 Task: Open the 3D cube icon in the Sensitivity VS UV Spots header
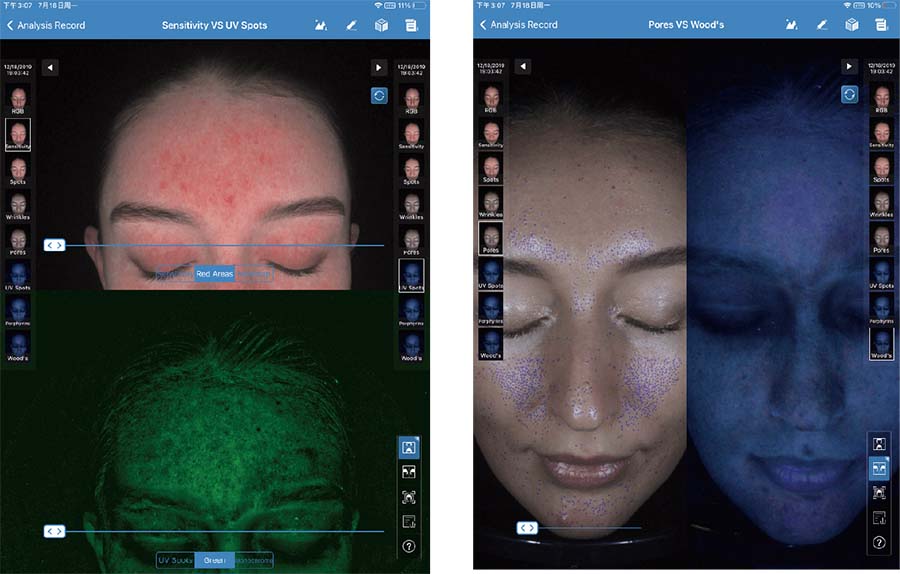click(x=381, y=25)
